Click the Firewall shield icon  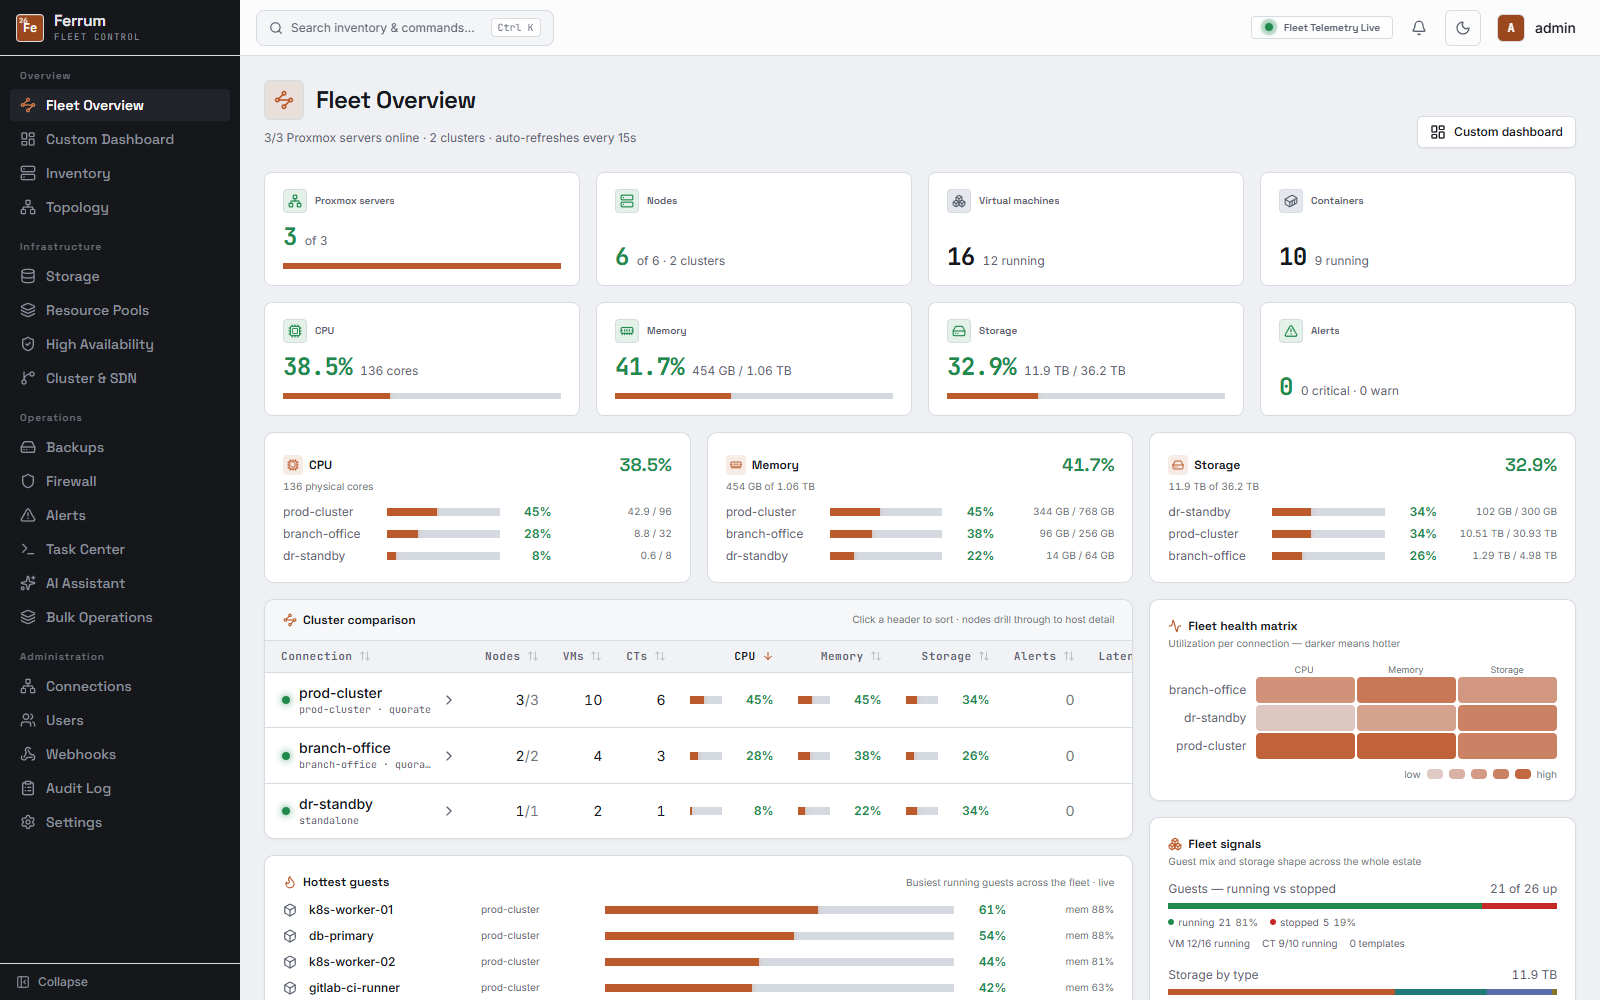[28, 481]
